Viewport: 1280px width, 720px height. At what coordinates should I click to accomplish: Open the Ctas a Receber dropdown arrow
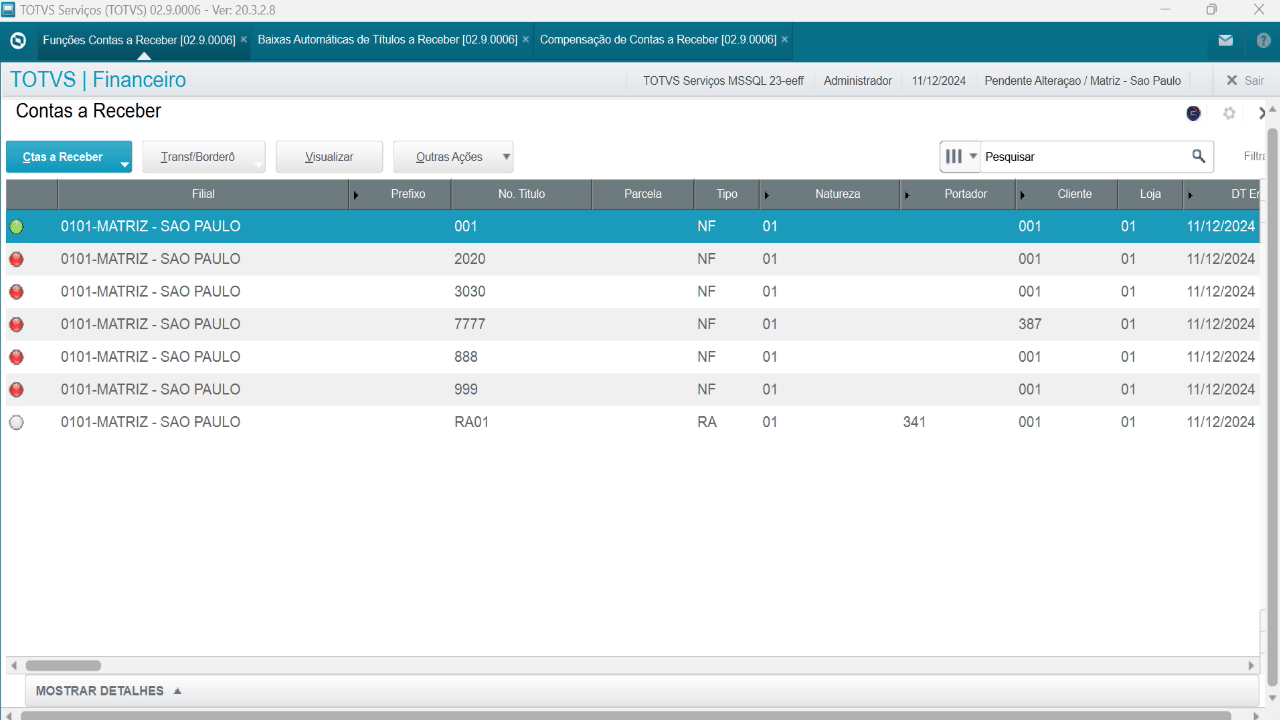124,164
